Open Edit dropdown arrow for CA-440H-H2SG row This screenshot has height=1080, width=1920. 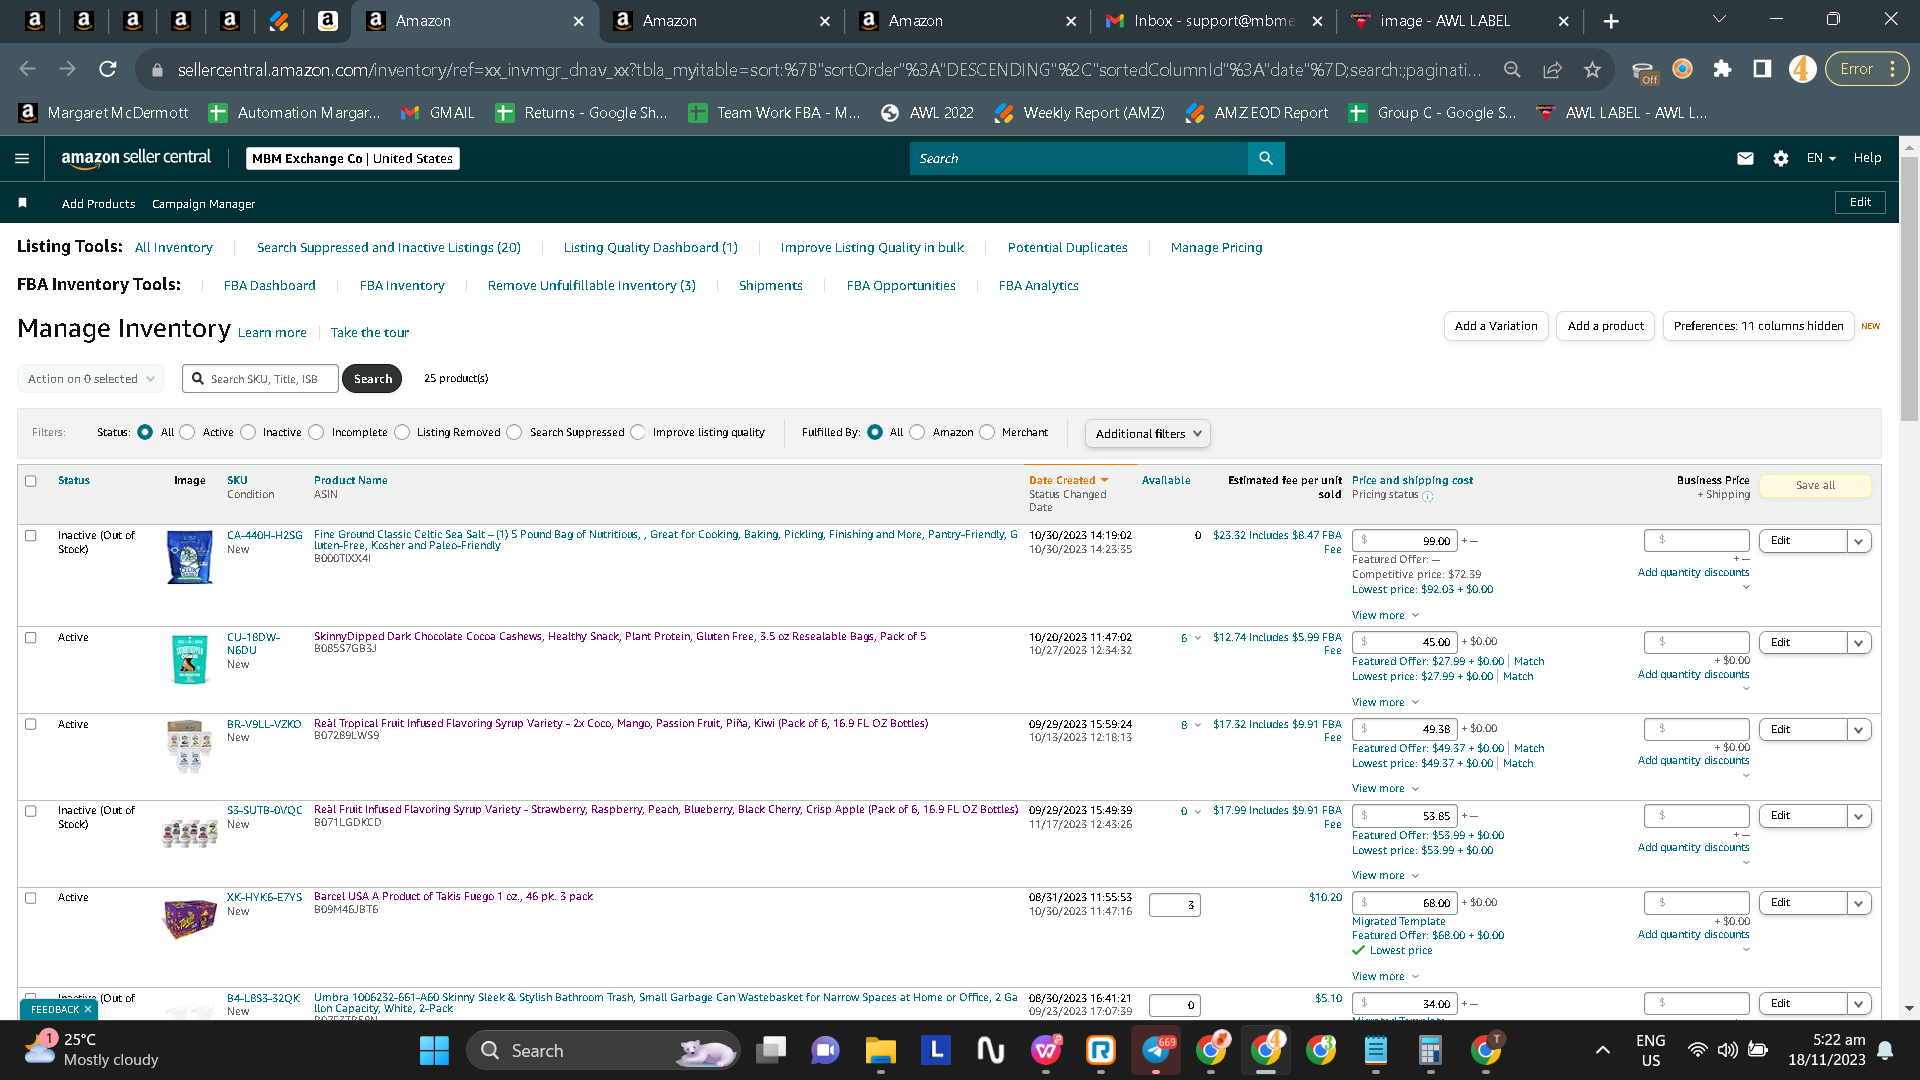[1859, 541]
